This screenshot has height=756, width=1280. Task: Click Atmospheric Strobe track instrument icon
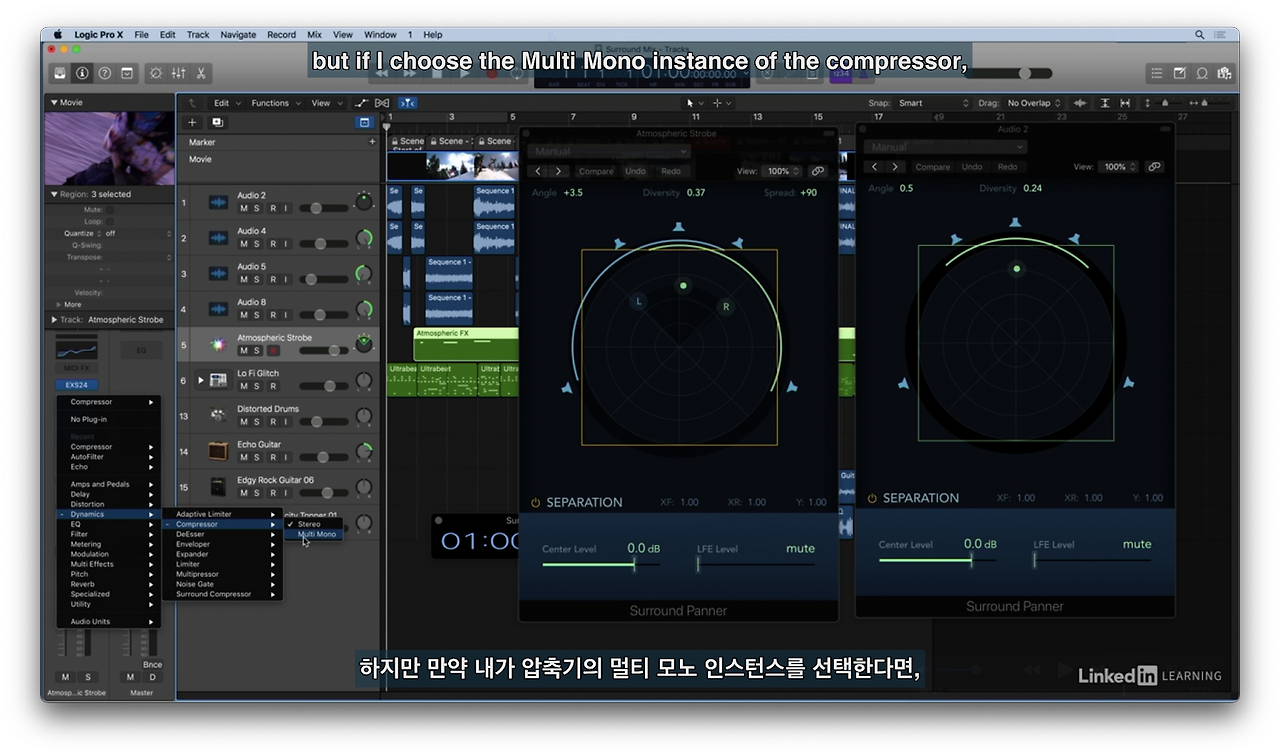click(x=218, y=344)
